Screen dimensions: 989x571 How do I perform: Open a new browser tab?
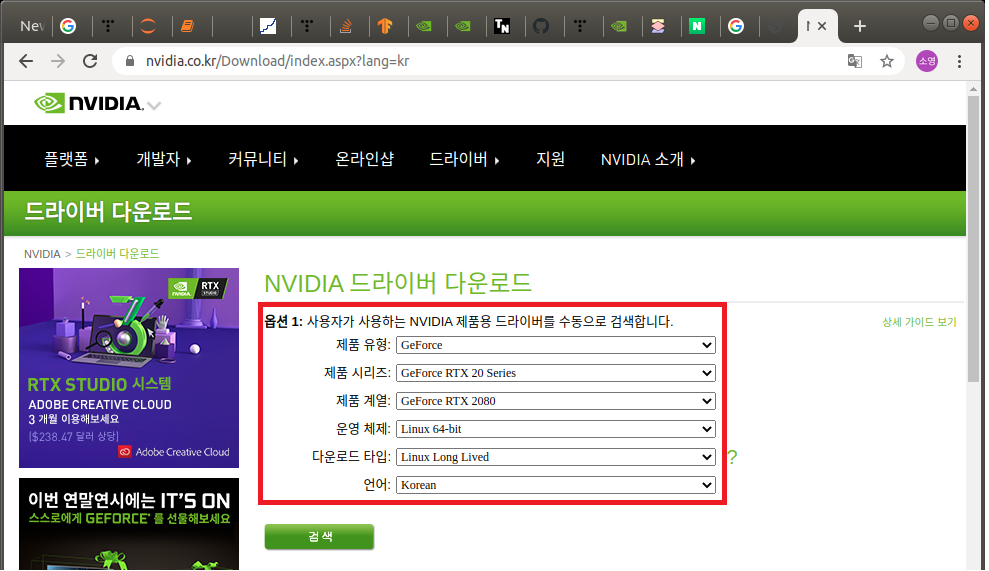coord(860,26)
